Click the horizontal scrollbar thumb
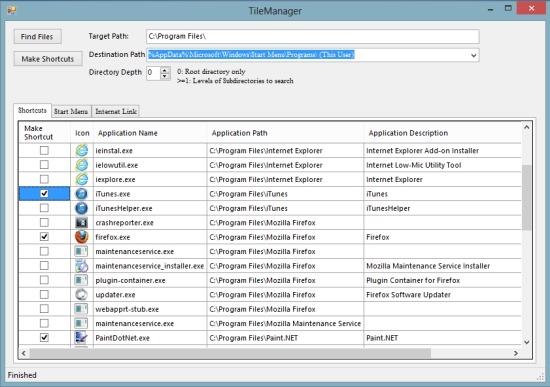The image size is (550, 387). click(230, 353)
